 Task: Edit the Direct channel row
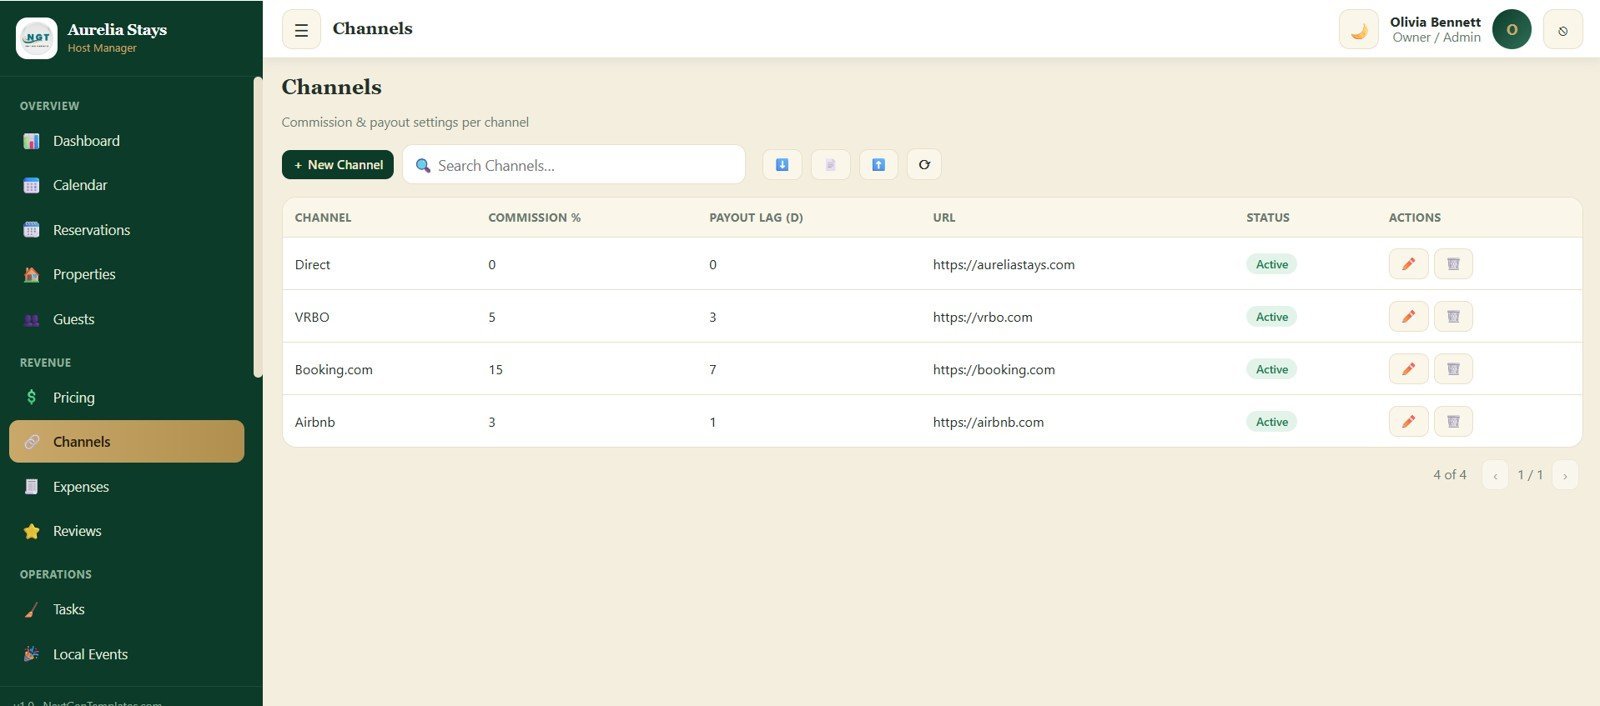tap(1408, 264)
